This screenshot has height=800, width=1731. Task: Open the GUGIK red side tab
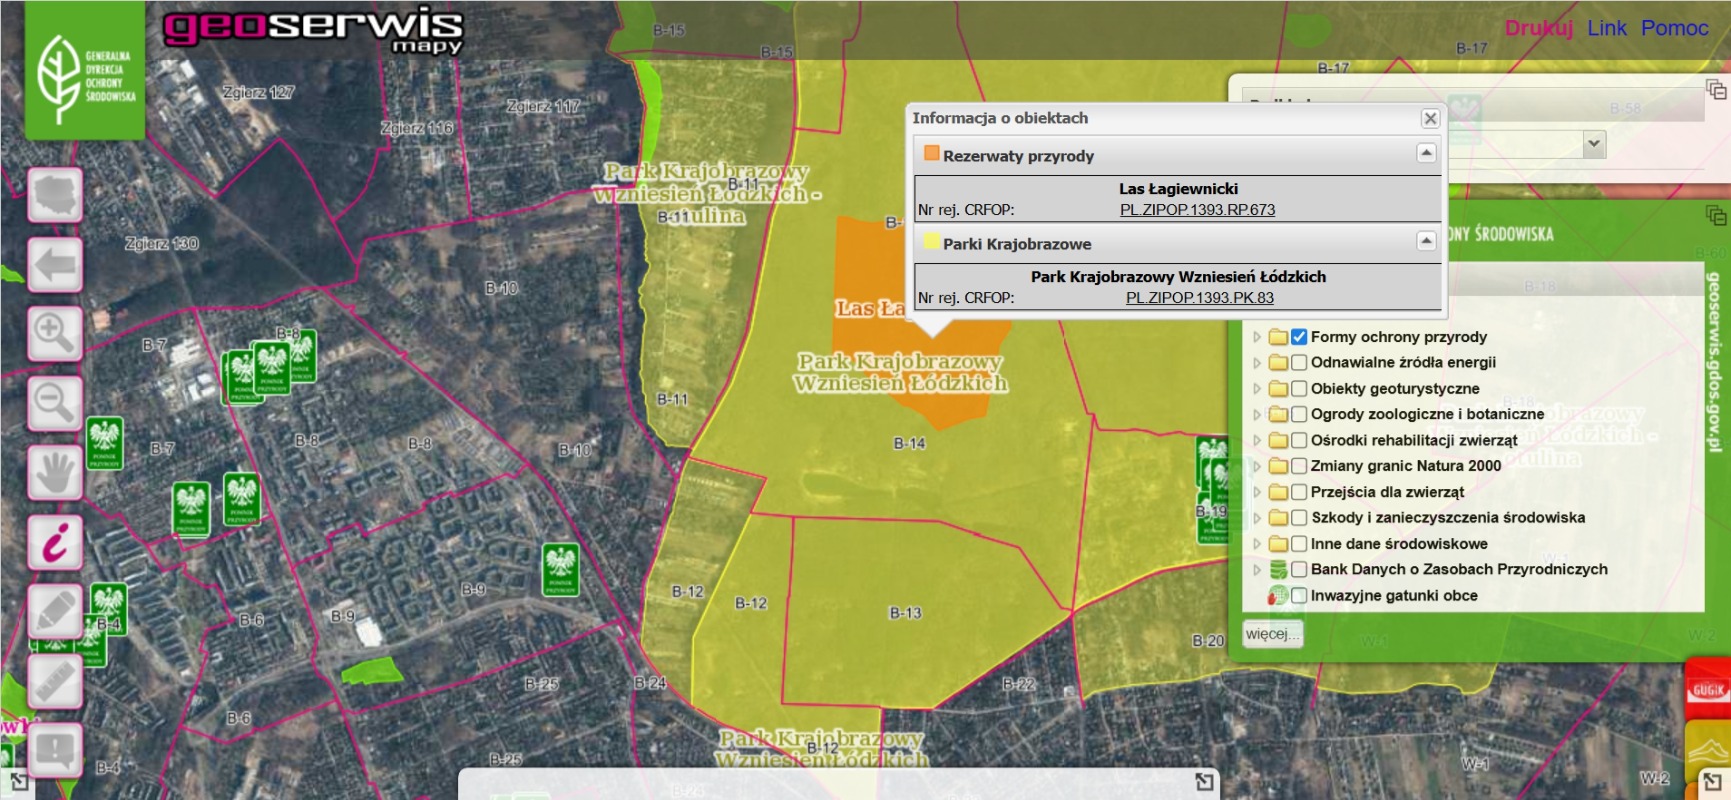click(1708, 689)
